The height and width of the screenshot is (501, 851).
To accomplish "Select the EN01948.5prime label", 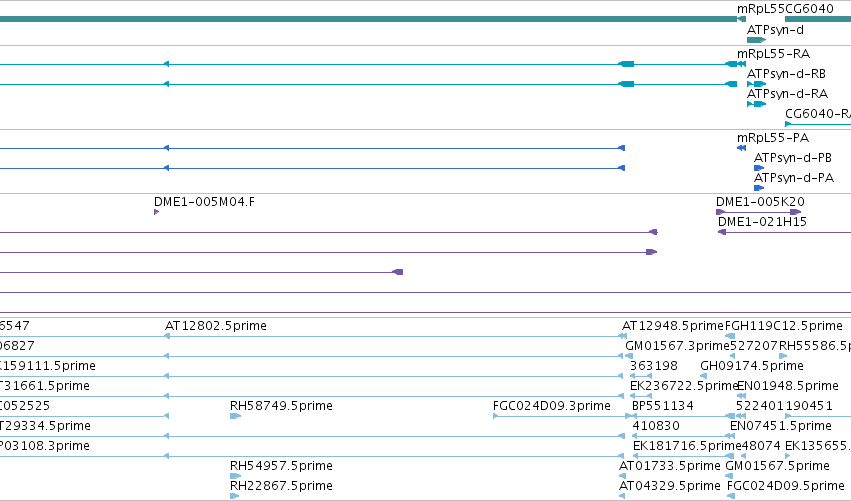I will pos(788,386).
